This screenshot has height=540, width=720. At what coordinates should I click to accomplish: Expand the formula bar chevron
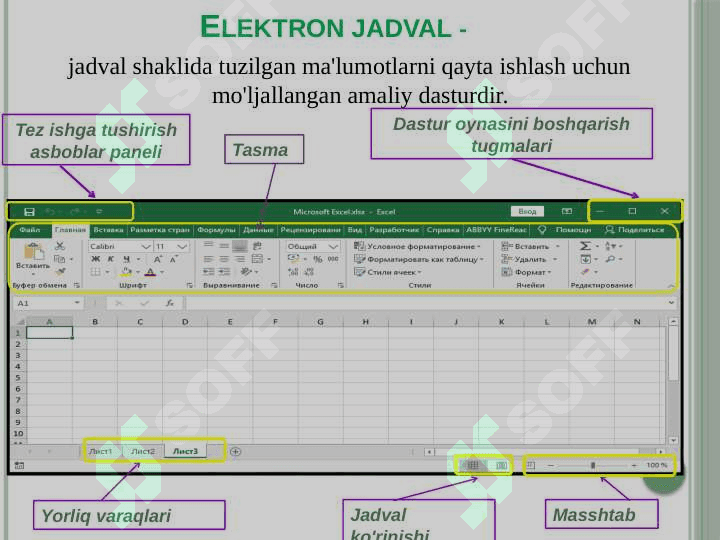tap(671, 303)
